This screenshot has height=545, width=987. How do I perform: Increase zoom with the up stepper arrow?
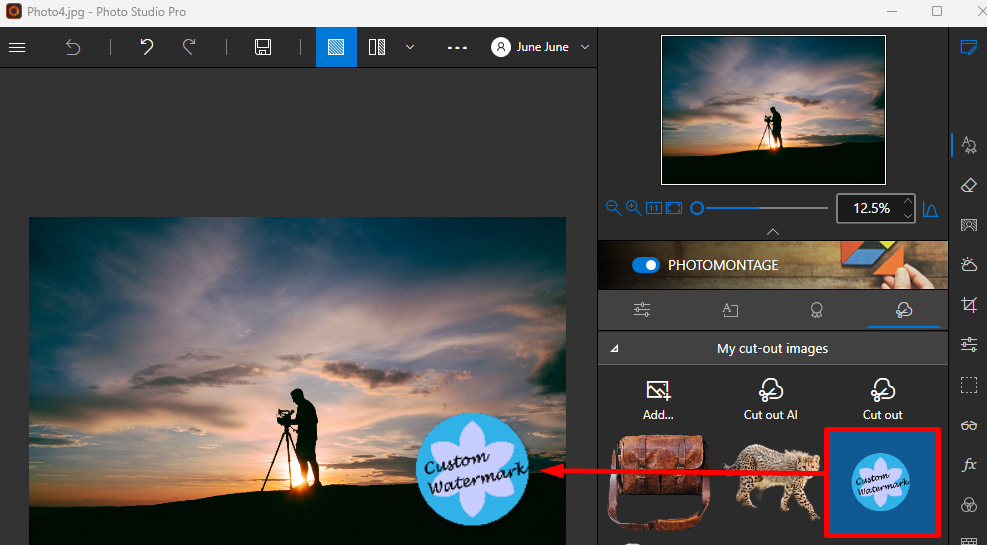coord(908,201)
